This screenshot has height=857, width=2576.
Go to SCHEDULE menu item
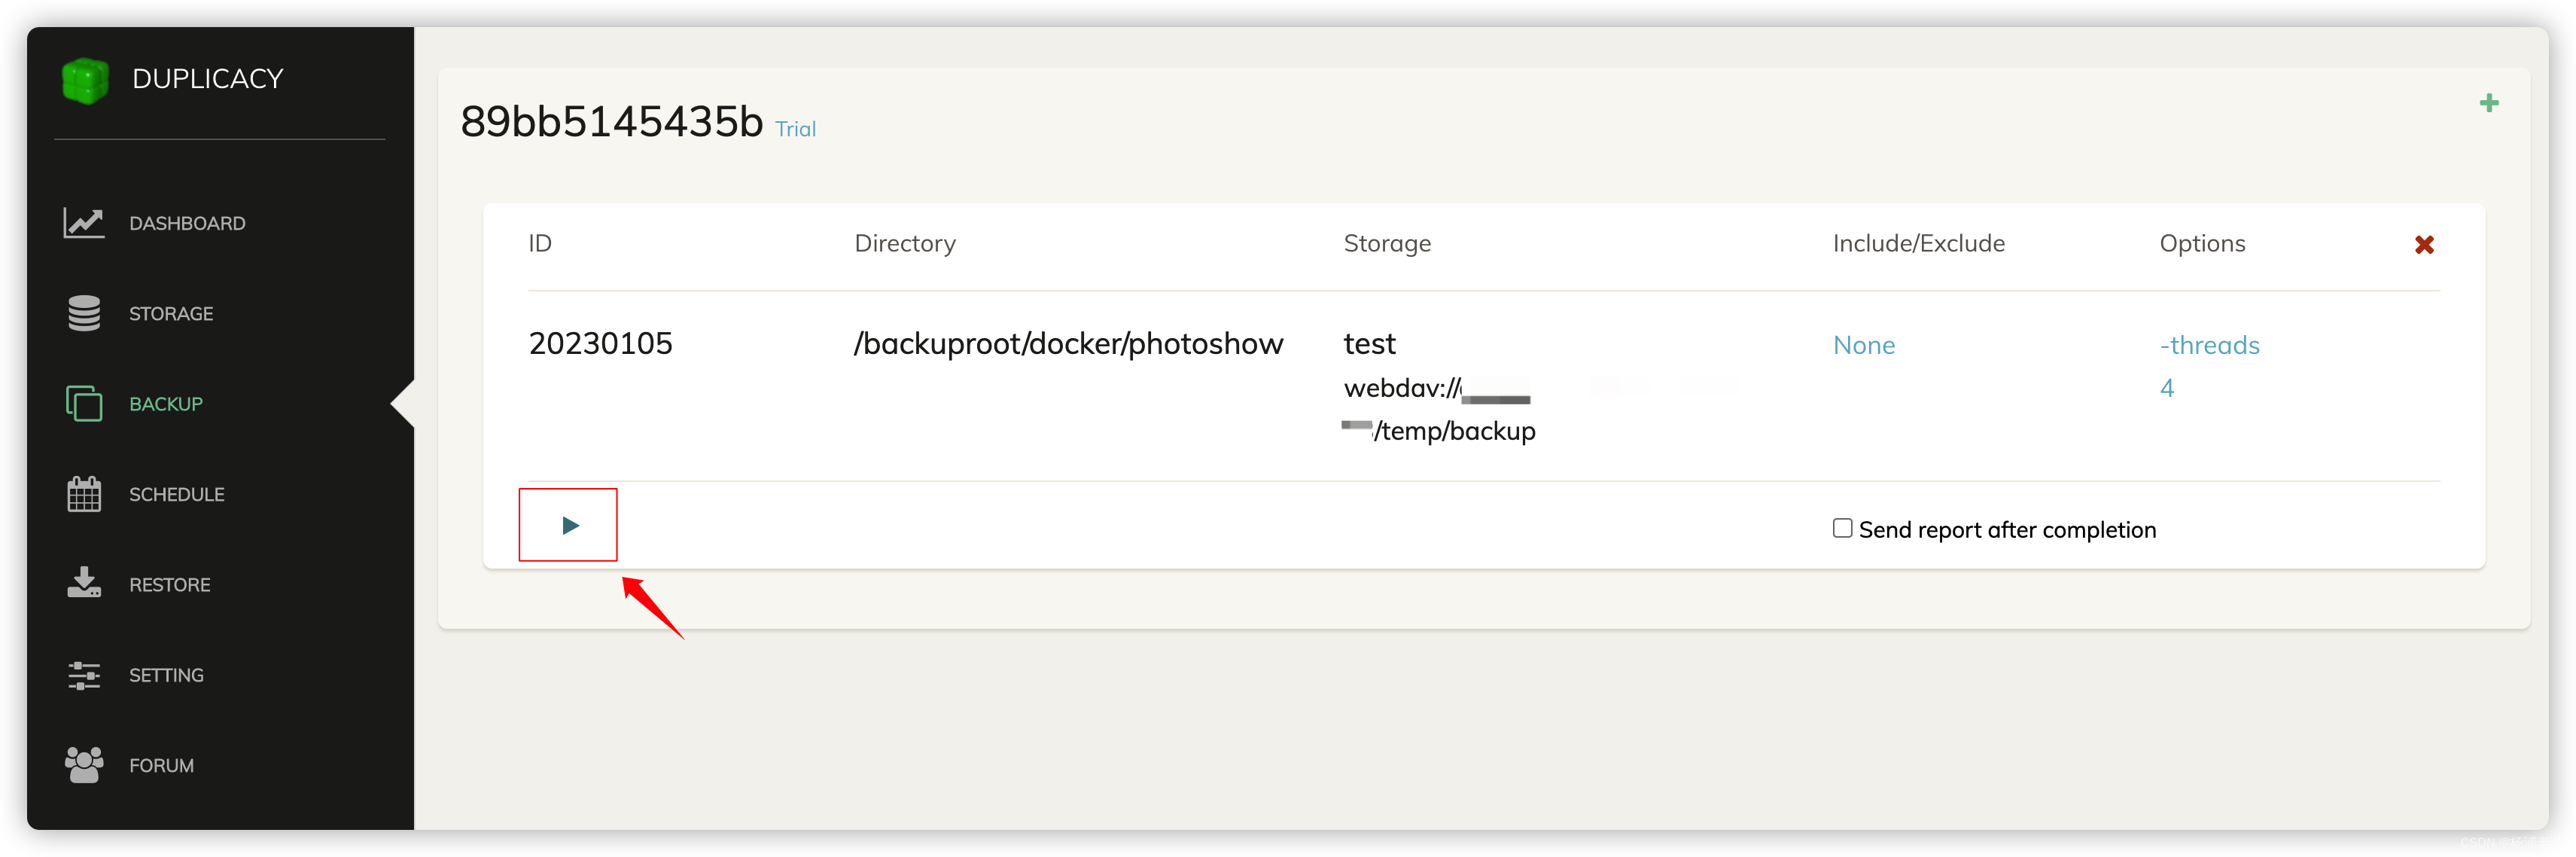(177, 494)
